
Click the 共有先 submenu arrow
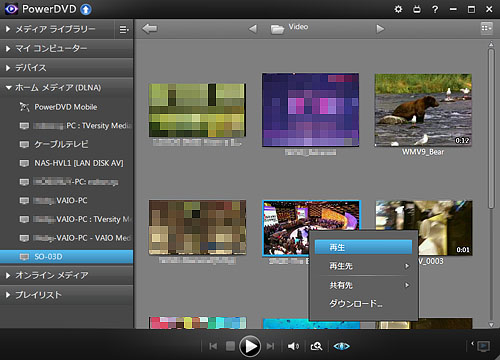click(x=407, y=285)
